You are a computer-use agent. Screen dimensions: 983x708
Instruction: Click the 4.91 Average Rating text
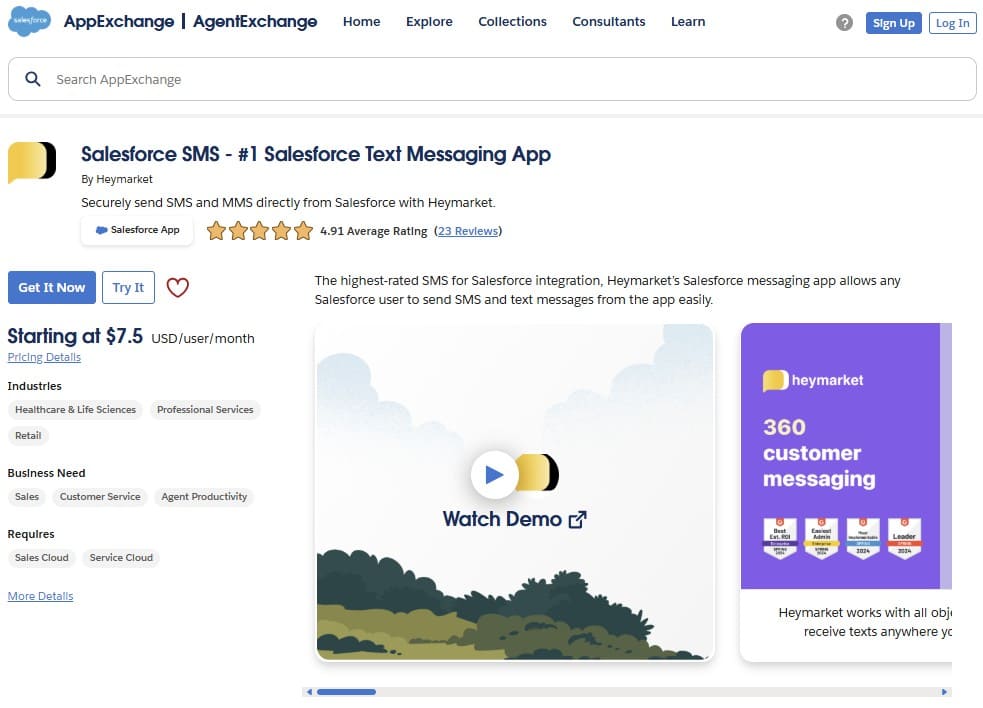374,231
